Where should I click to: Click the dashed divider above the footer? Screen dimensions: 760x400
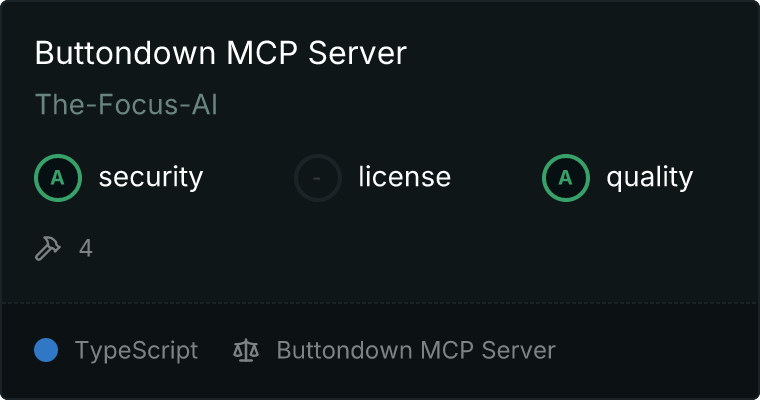[x=380, y=303]
